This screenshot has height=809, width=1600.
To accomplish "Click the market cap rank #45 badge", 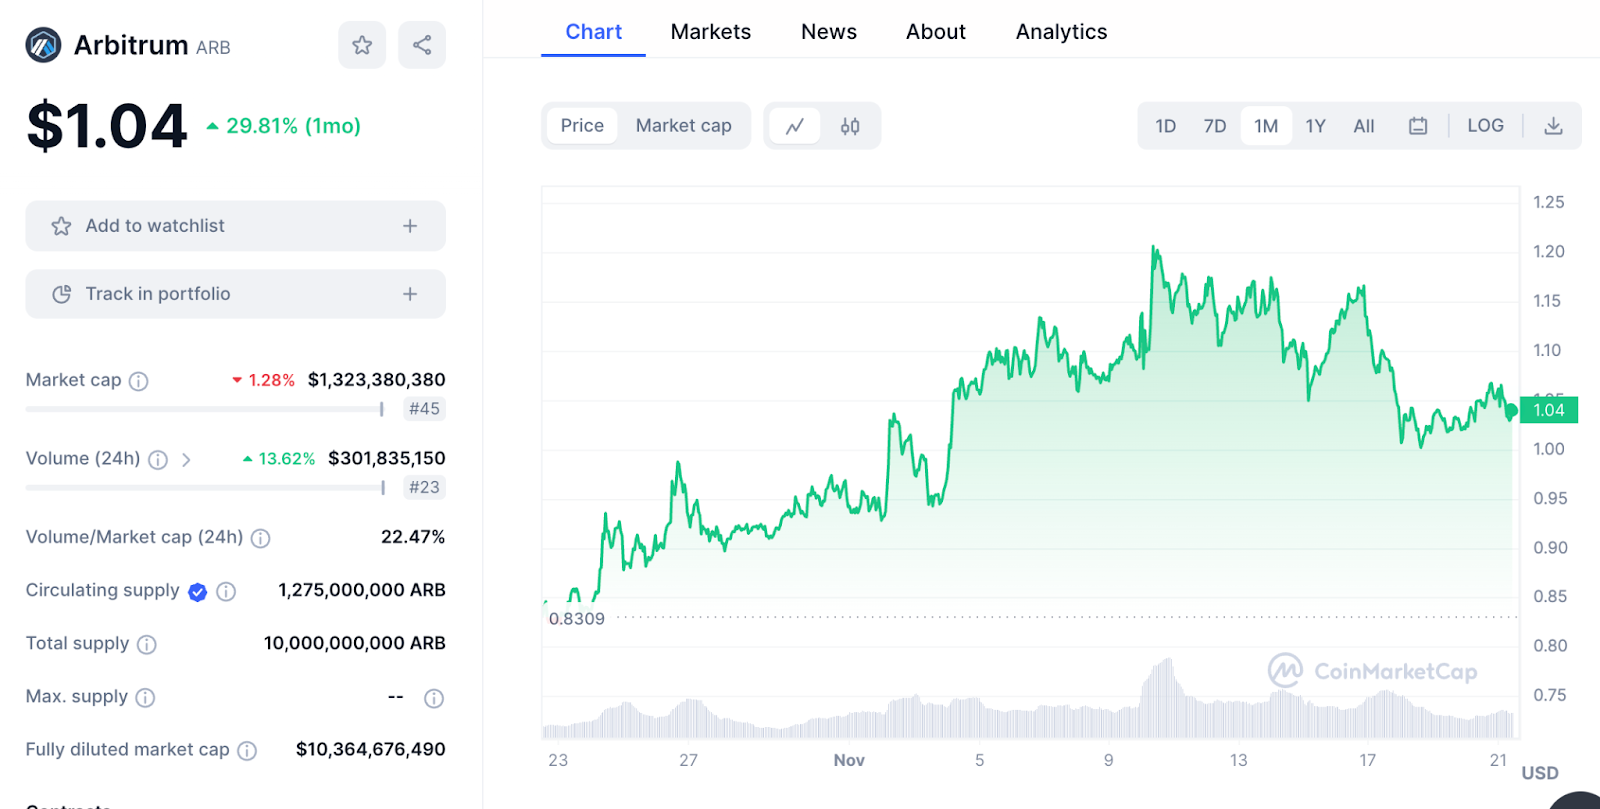I will (x=424, y=409).
